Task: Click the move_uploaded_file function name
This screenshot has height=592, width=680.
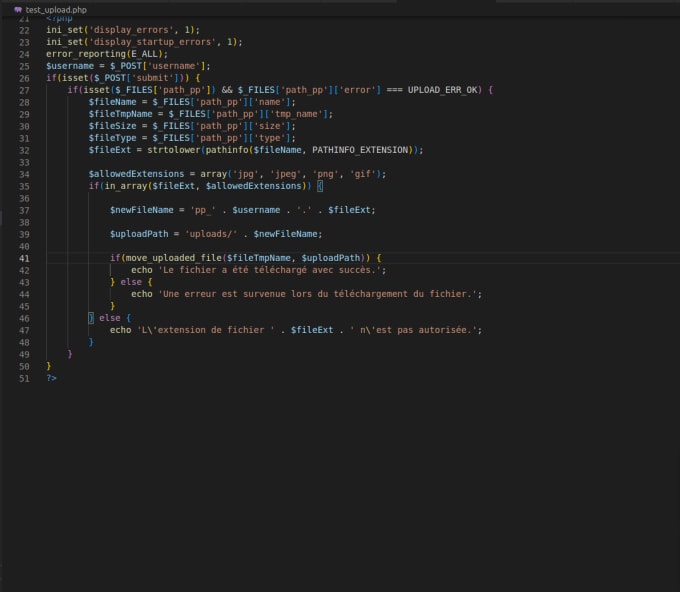Action: tap(173, 258)
